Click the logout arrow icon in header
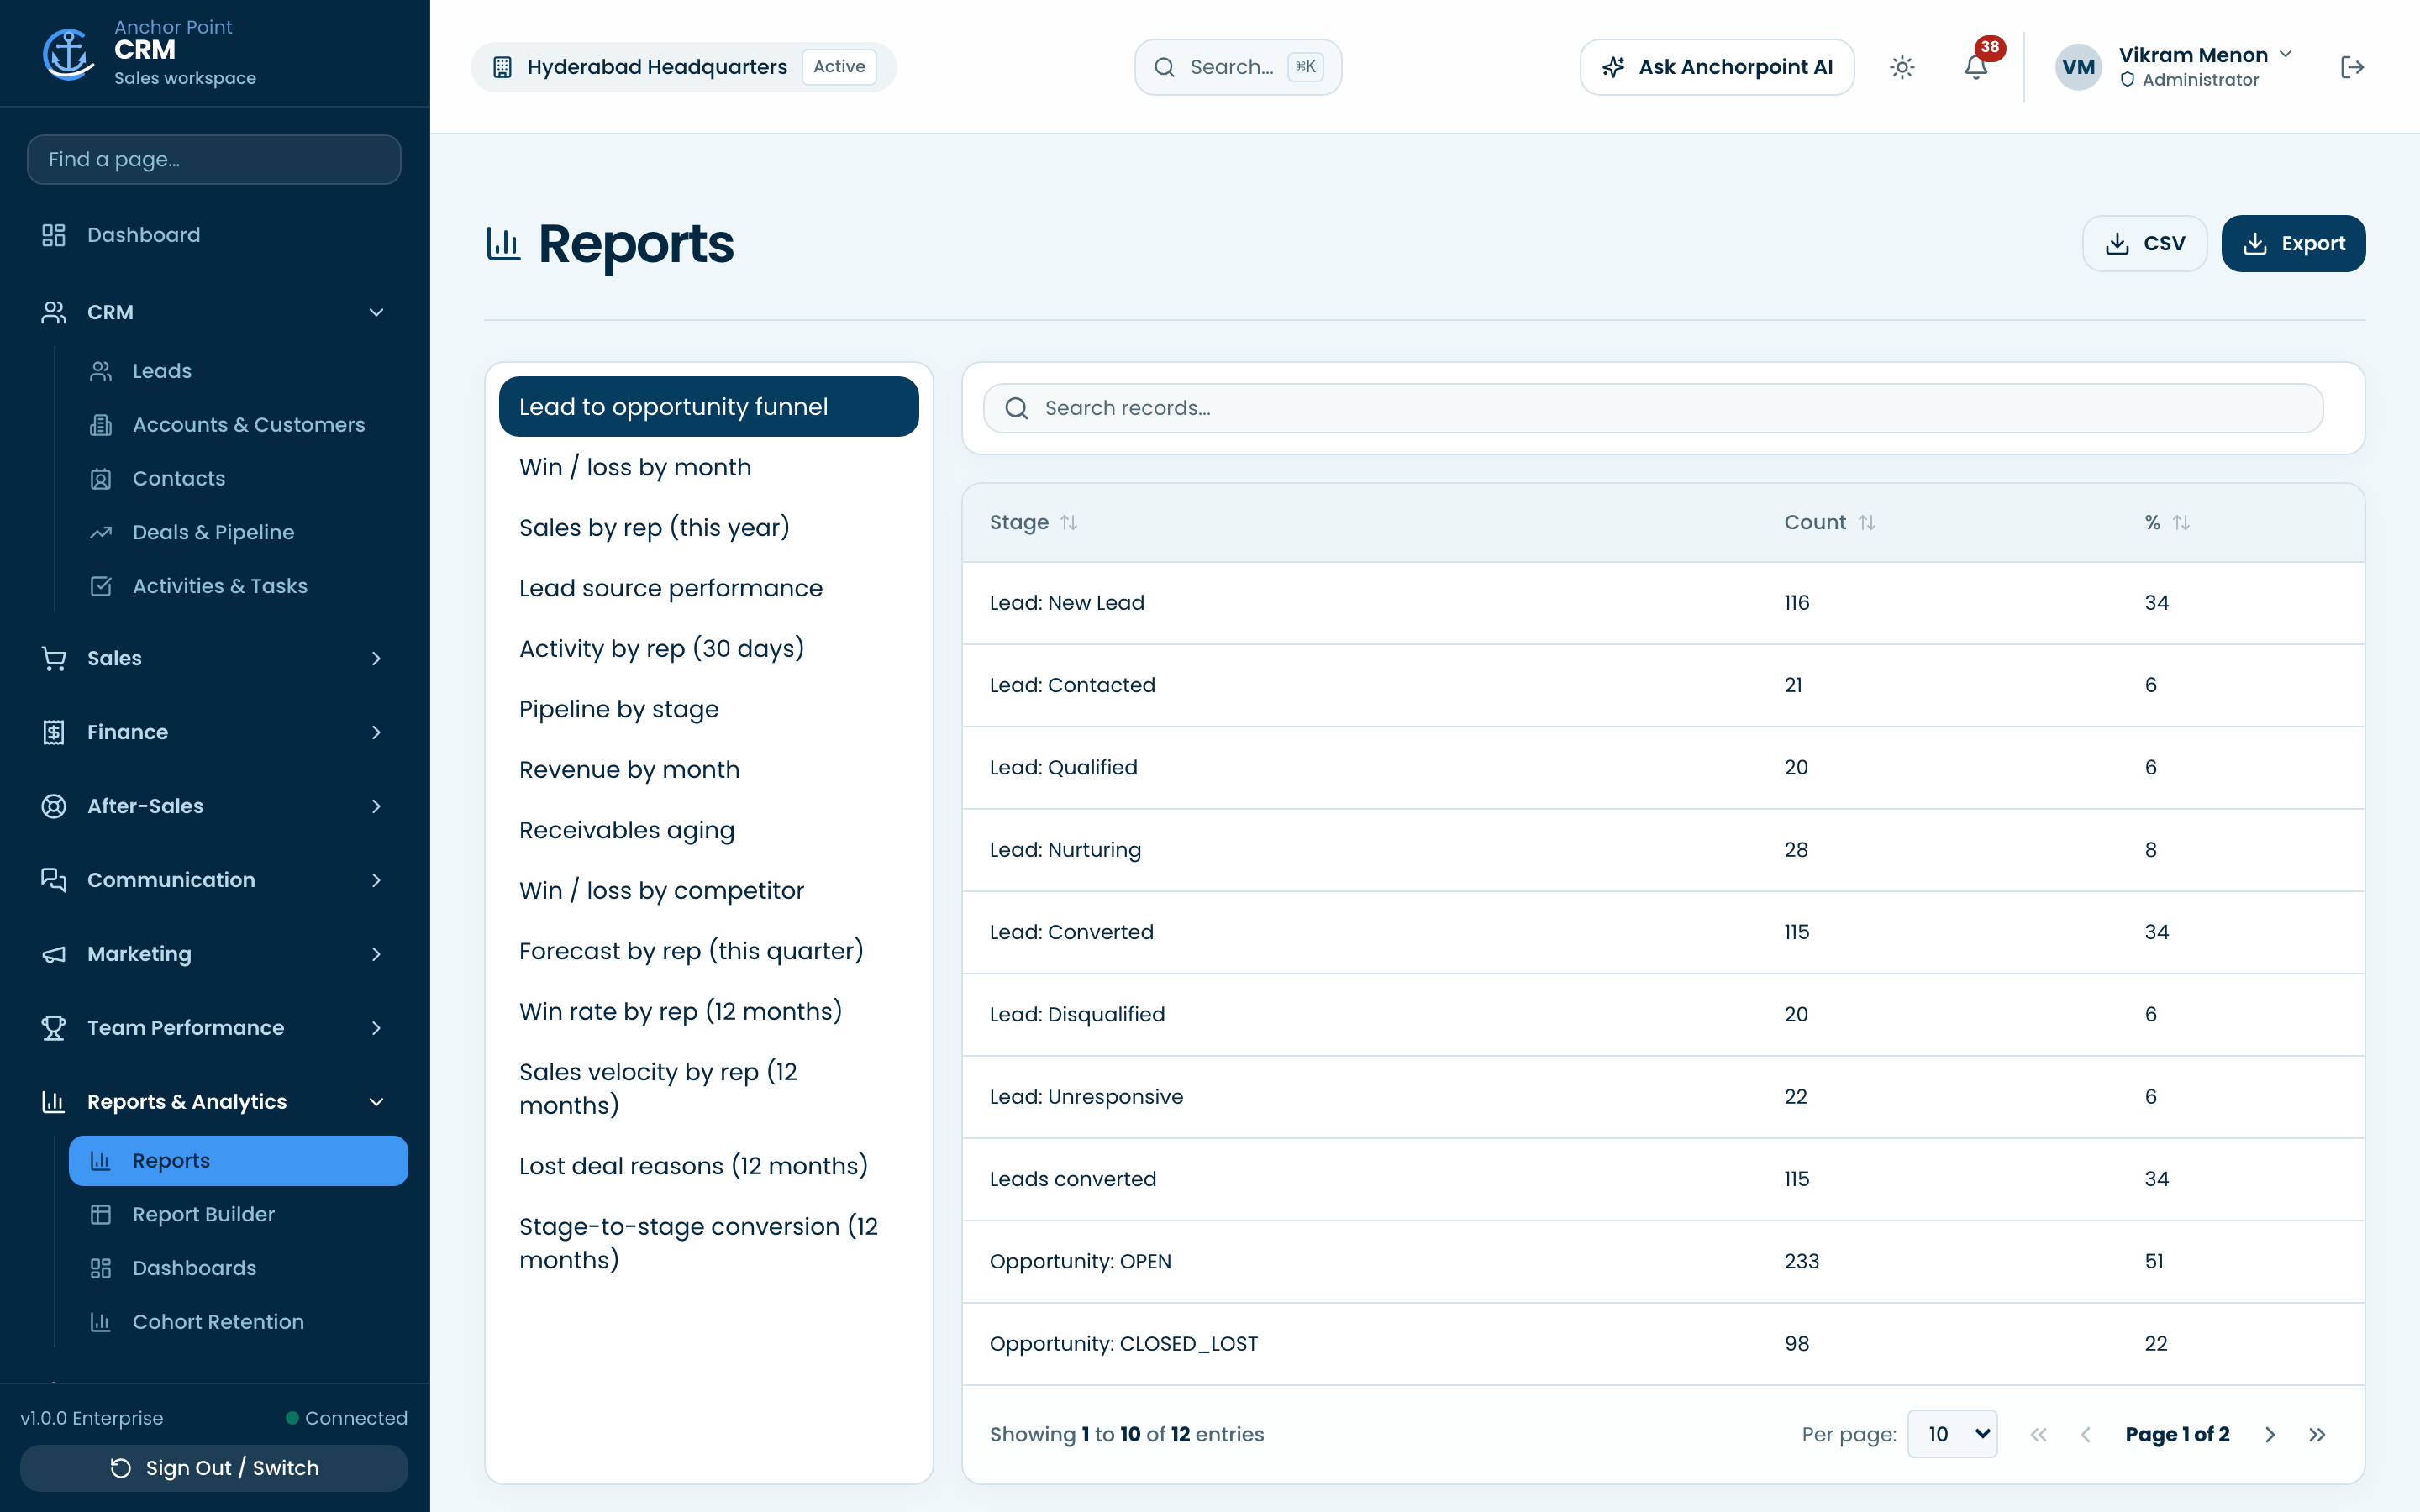2420x1512 pixels. pyautogui.click(x=2352, y=67)
